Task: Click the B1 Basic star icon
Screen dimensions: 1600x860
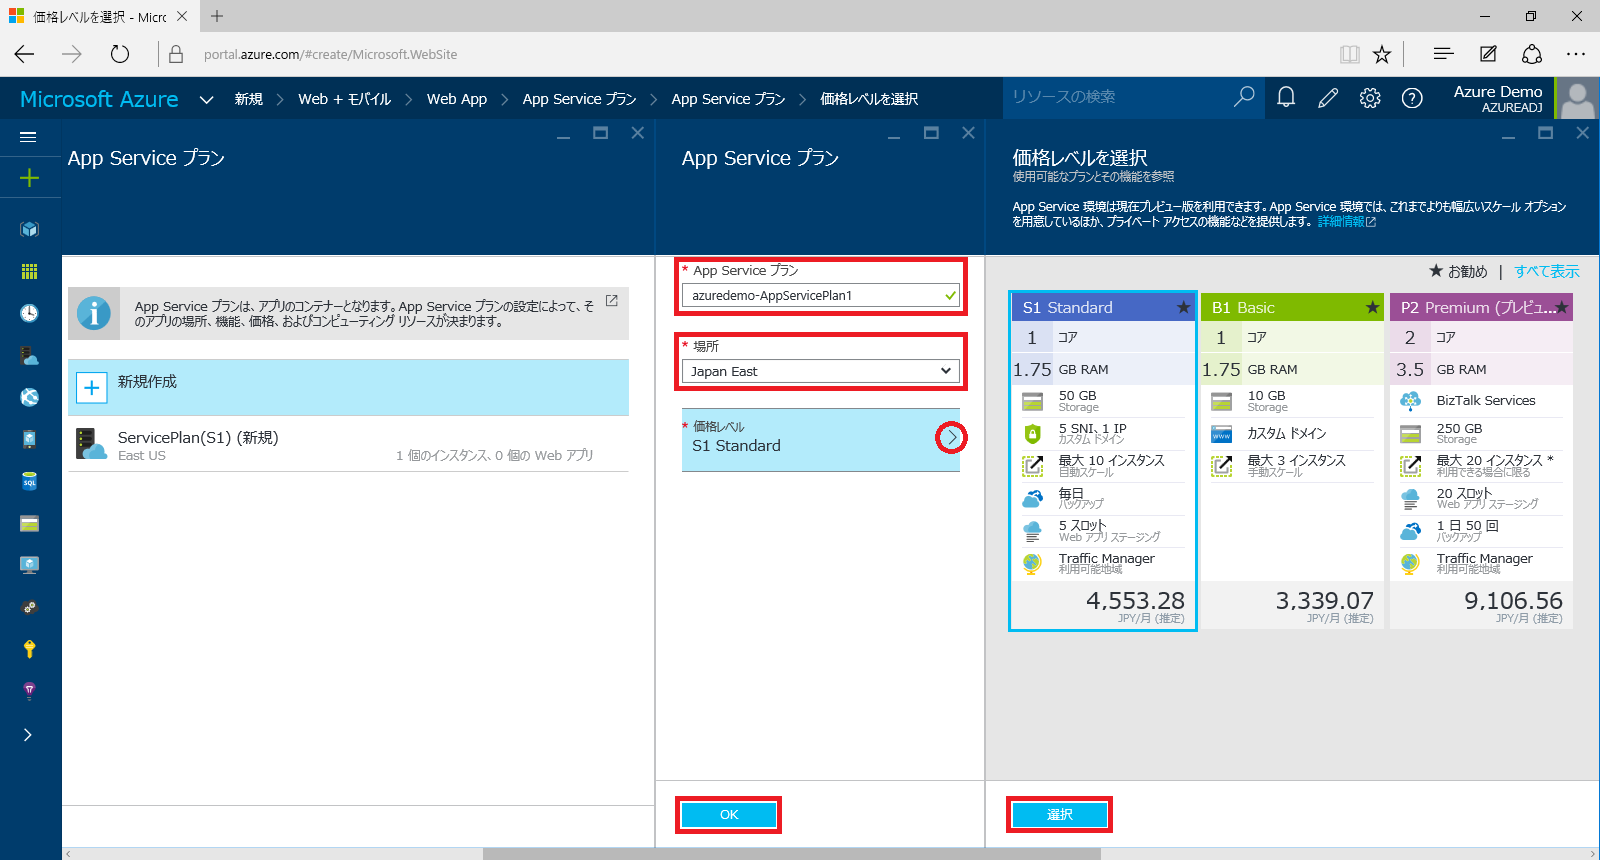Action: click(1372, 307)
